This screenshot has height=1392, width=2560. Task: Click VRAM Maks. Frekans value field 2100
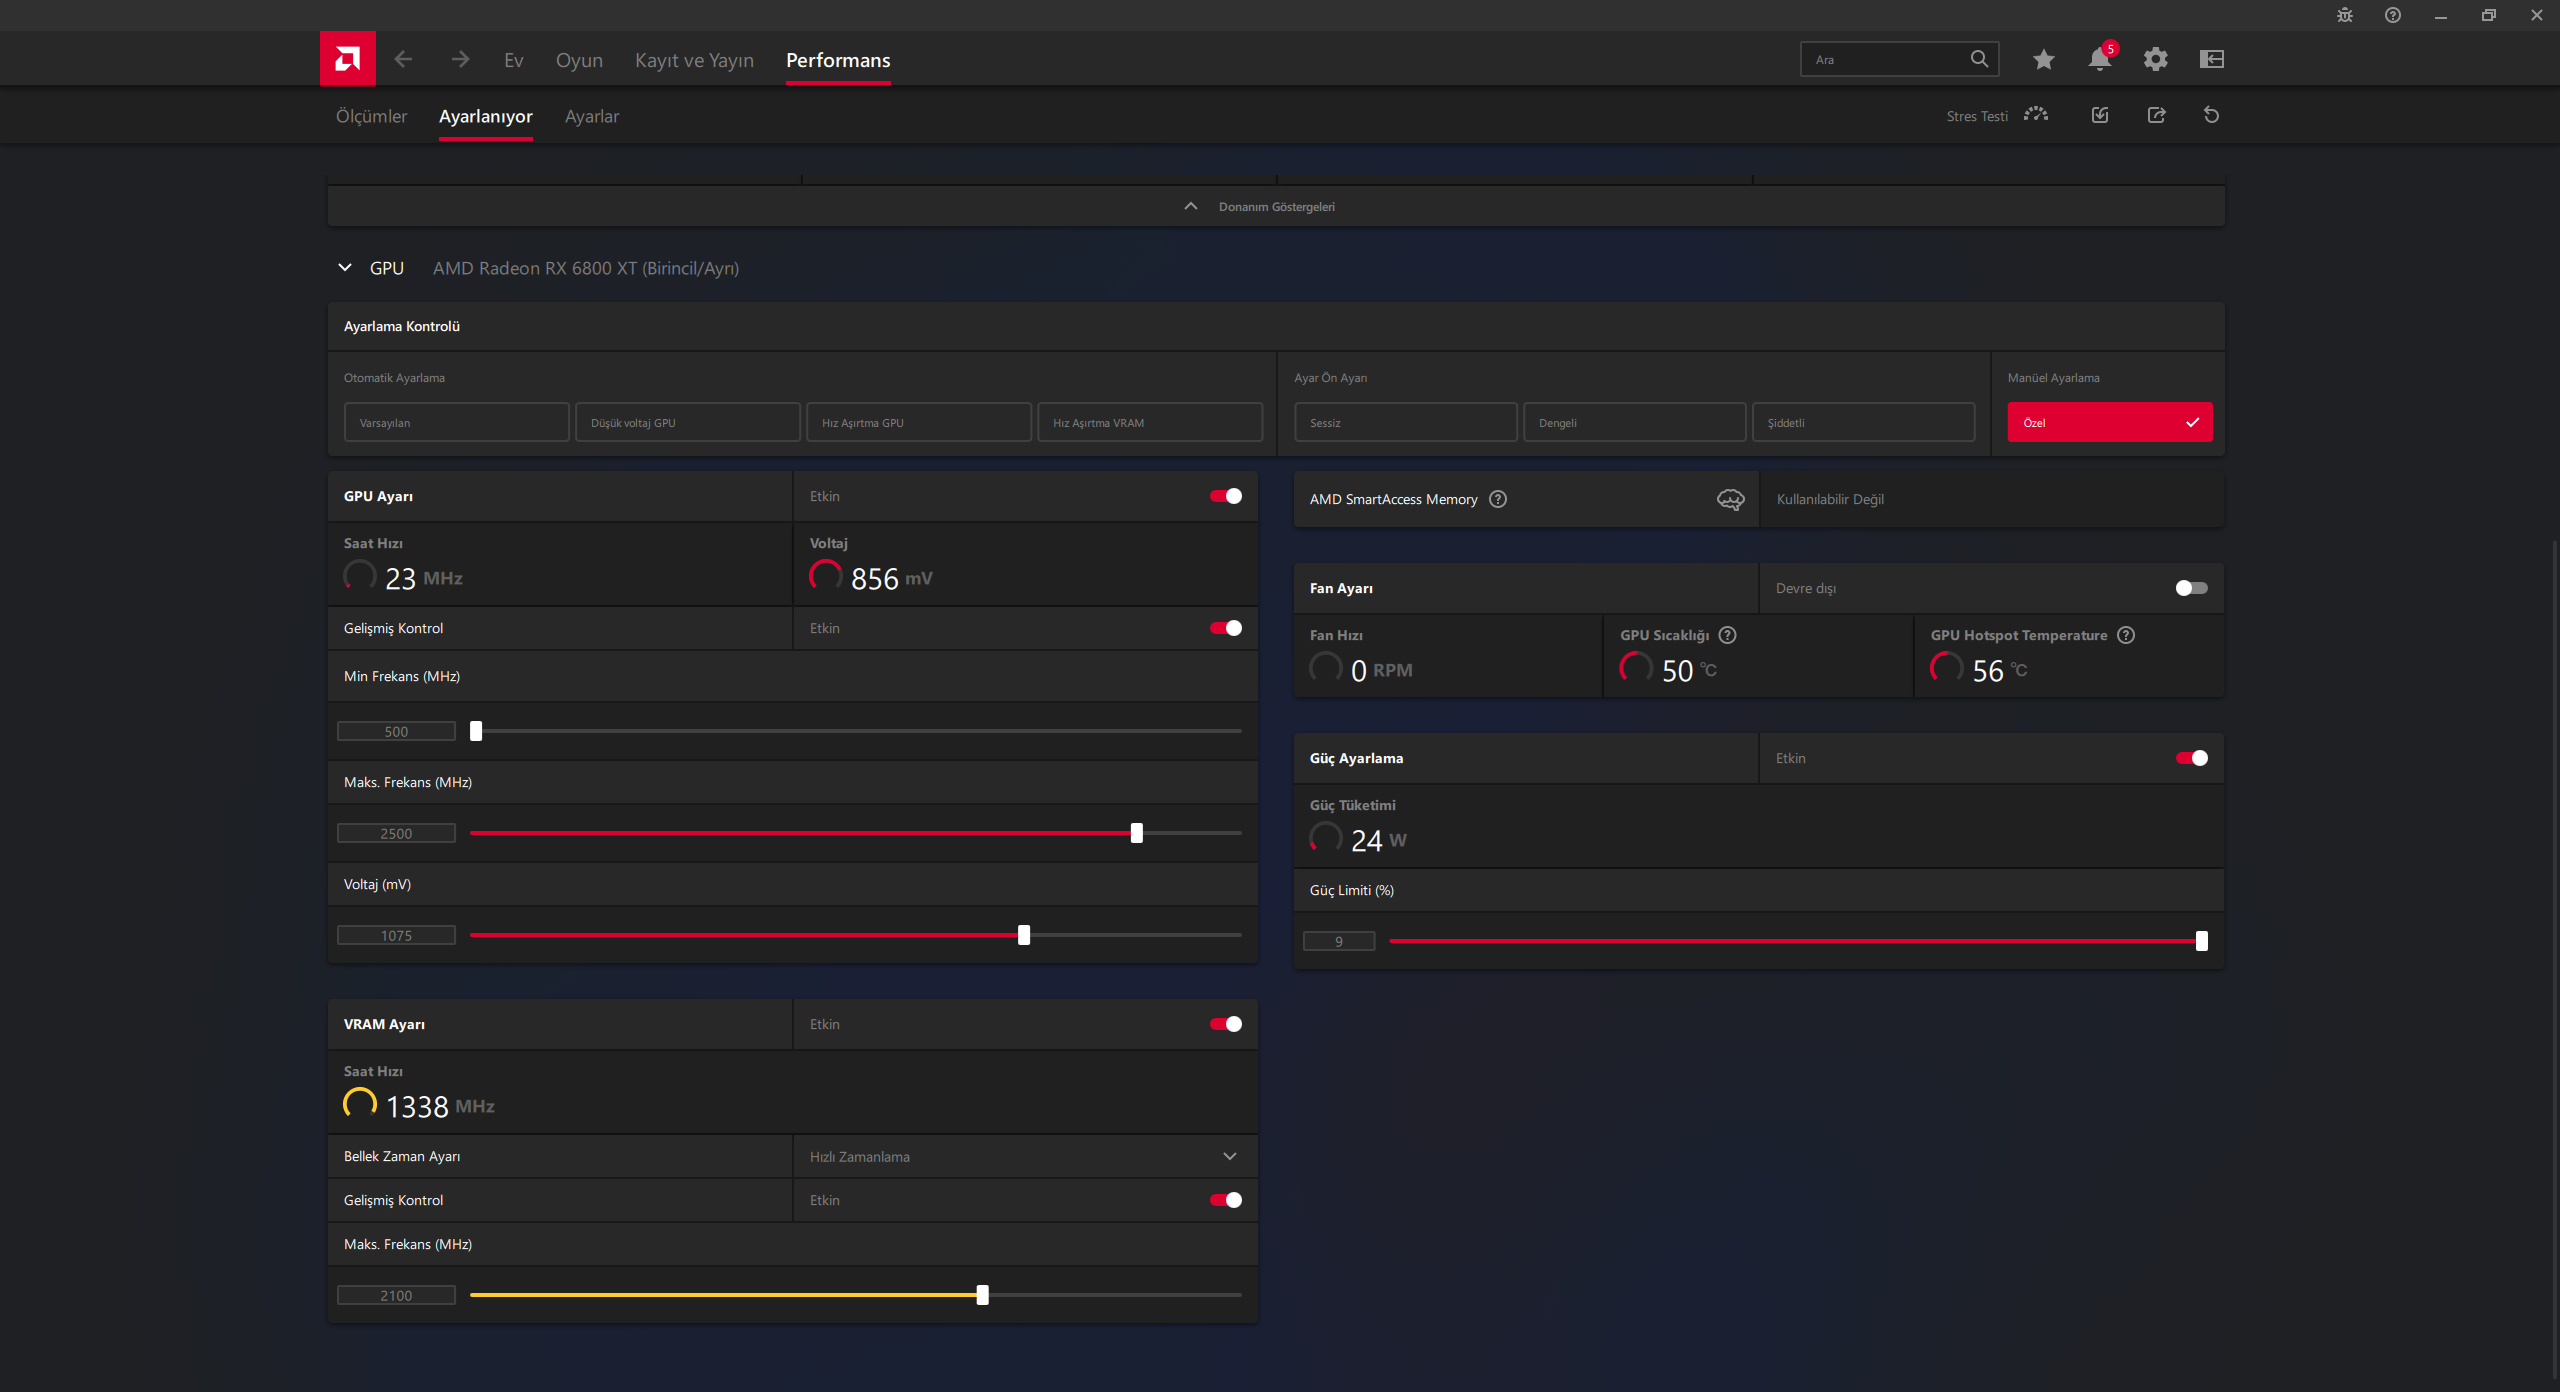[x=396, y=1295]
